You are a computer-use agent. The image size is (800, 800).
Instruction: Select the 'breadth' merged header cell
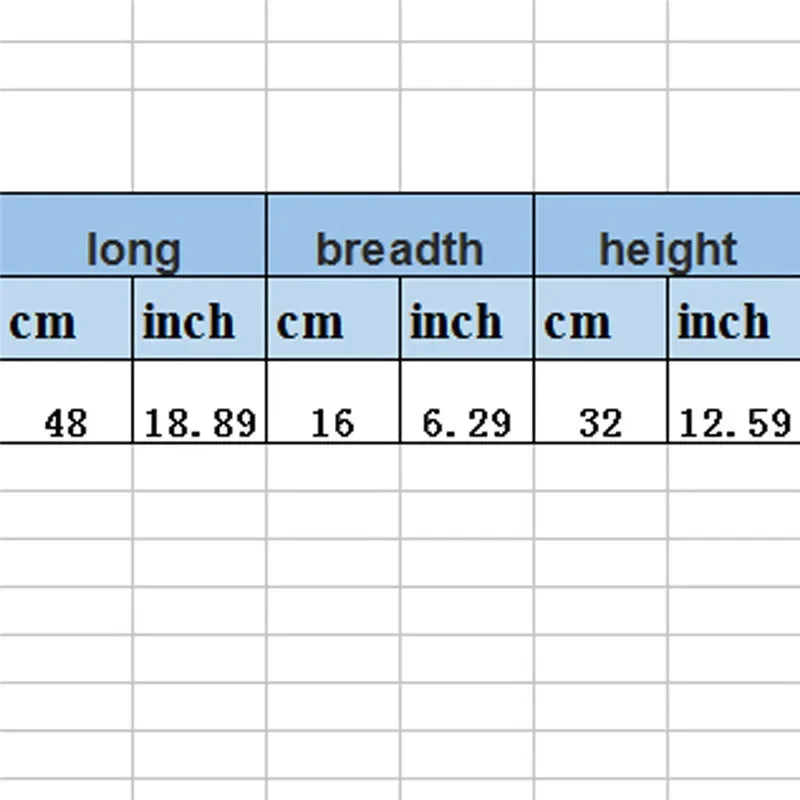tap(400, 235)
